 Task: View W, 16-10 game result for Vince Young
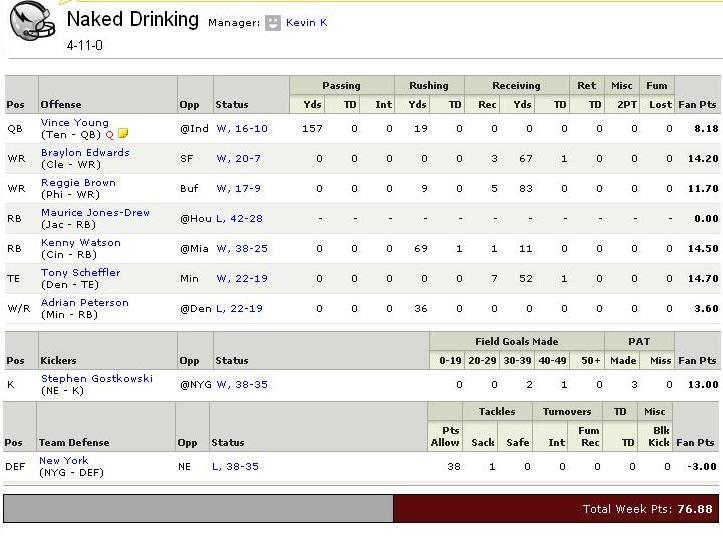point(242,129)
